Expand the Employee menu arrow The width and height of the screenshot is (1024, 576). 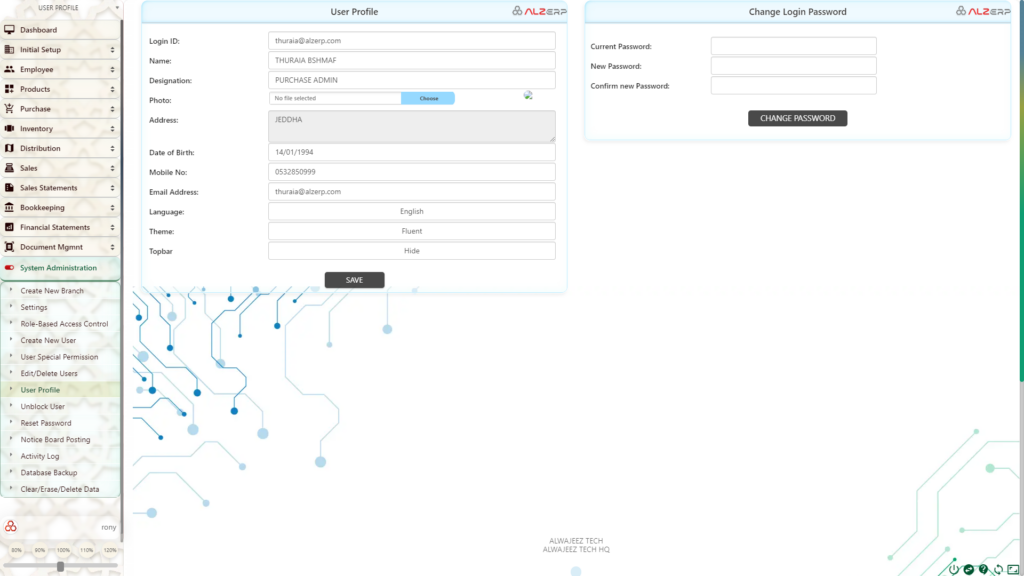(x=112, y=69)
